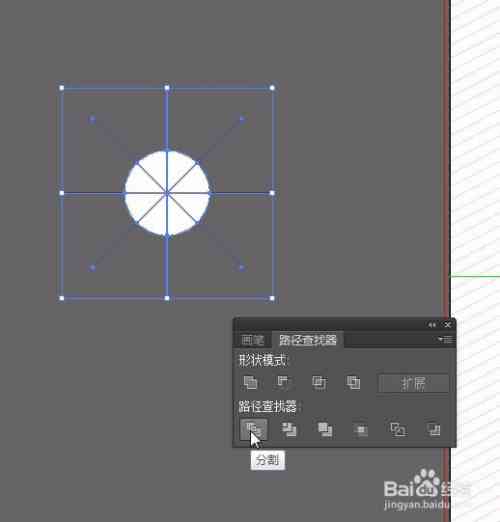Click the middle-right bounding box handle
Screen dimensions: 500x522
pos(272,193)
